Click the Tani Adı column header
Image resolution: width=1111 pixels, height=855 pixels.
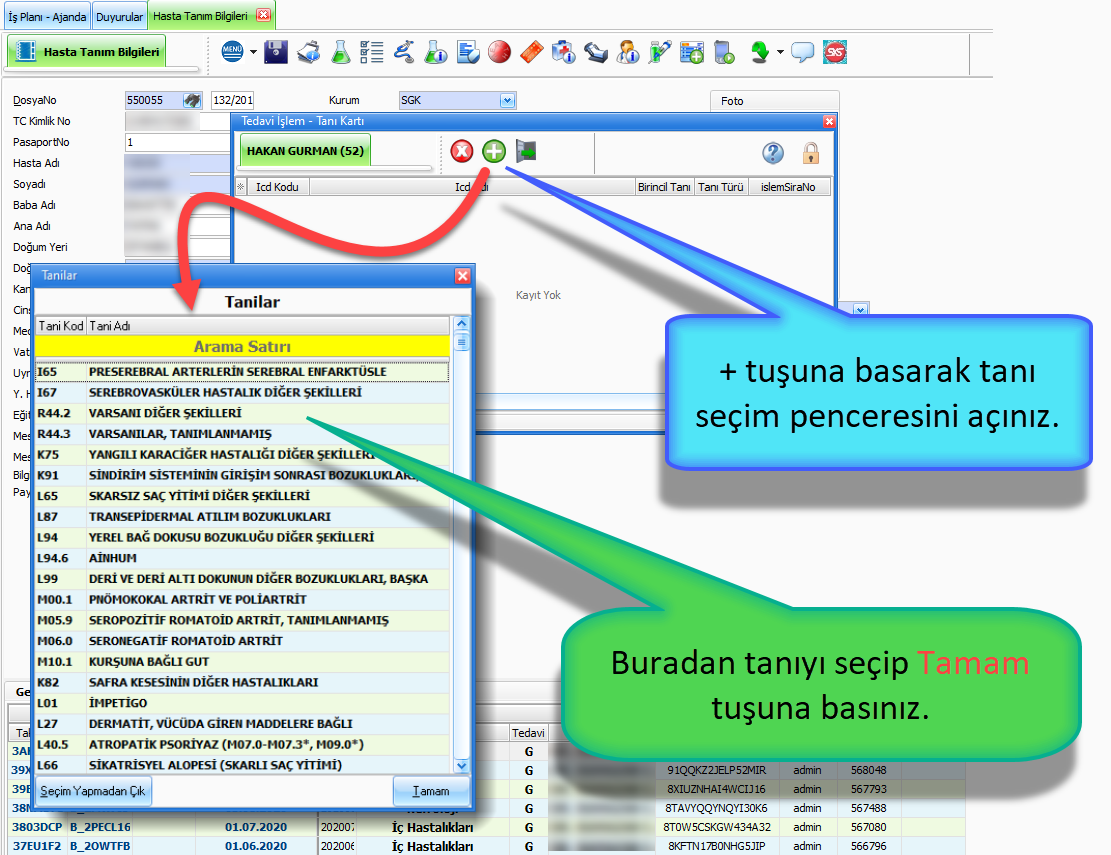click(268, 326)
